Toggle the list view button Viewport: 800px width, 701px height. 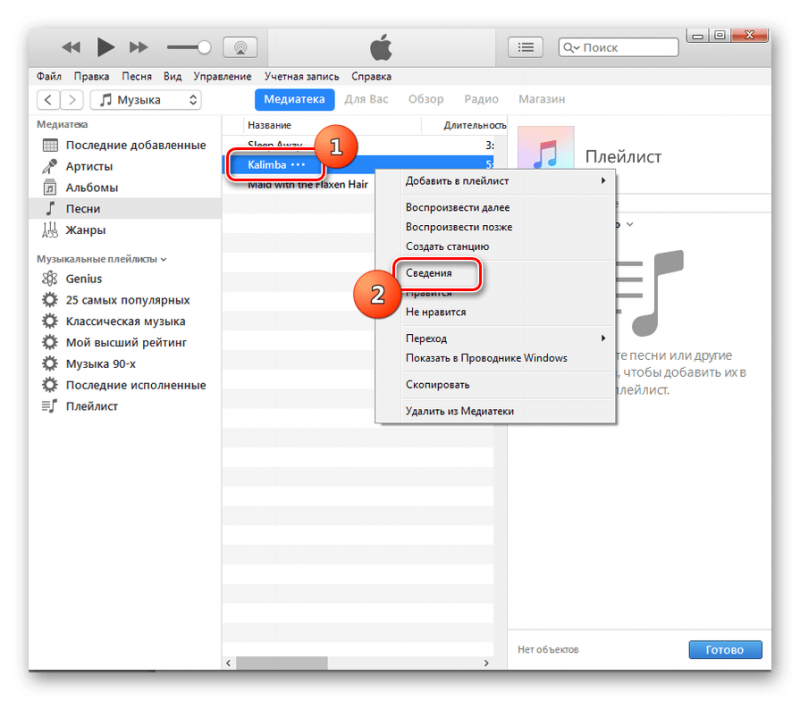point(527,47)
